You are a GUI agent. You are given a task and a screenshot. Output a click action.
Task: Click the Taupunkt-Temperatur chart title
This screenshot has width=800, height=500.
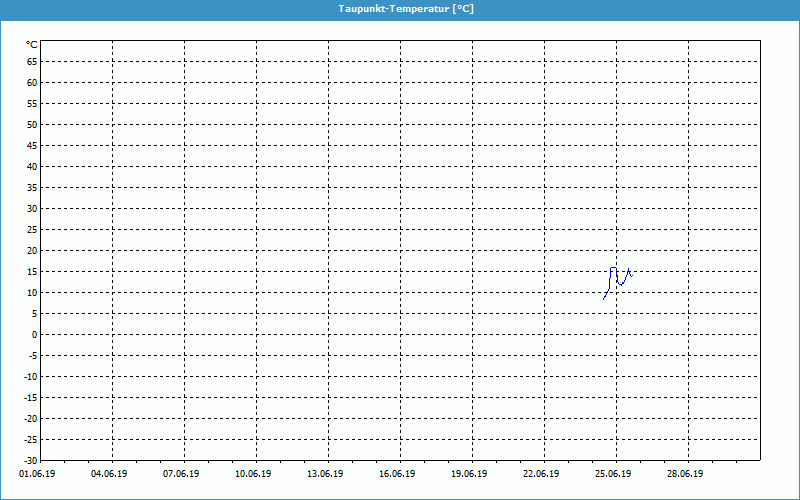click(400, 9)
